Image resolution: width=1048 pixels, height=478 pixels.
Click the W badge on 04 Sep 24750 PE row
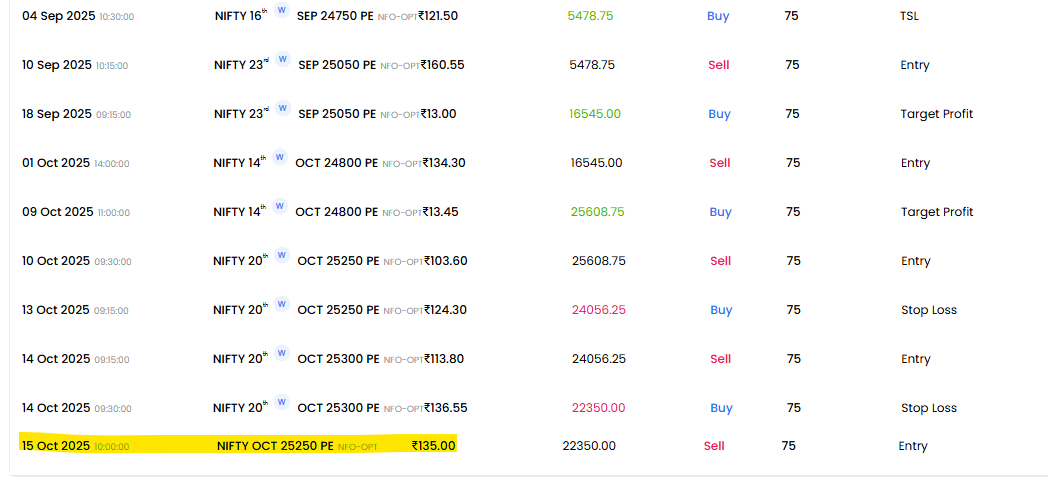click(x=283, y=11)
